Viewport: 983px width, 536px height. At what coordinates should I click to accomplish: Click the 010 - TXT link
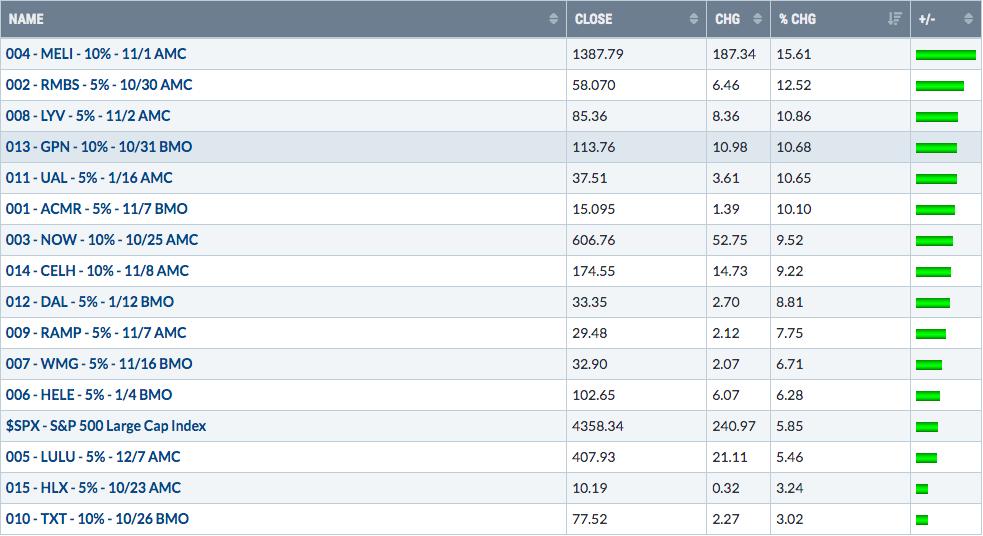click(x=97, y=518)
